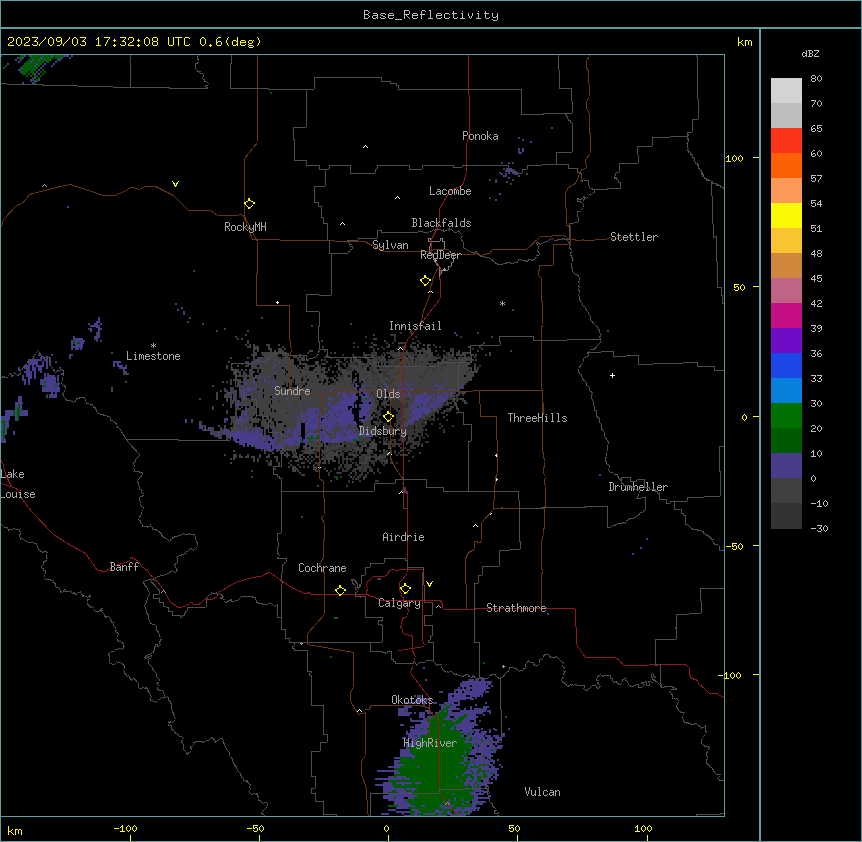Click the Strathmore label
Viewport: 862px width, 842px height.
click(x=516, y=608)
